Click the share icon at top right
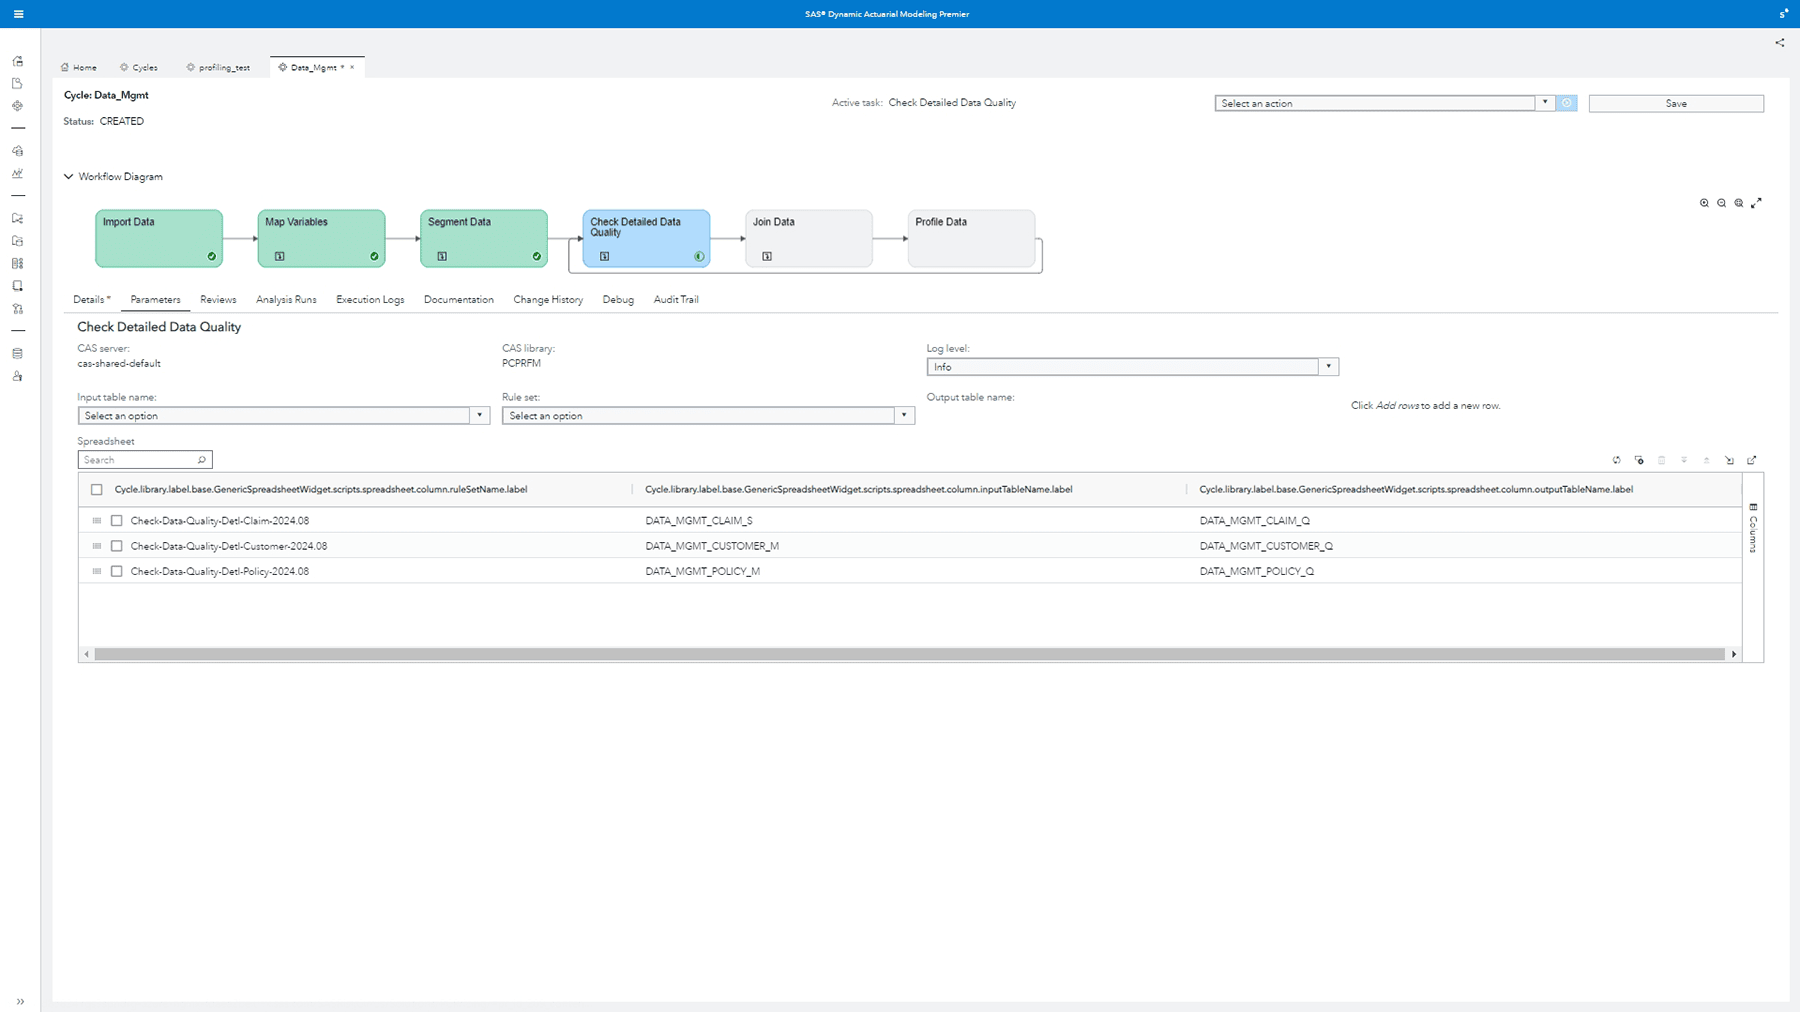This screenshot has height=1012, width=1800. click(1780, 43)
